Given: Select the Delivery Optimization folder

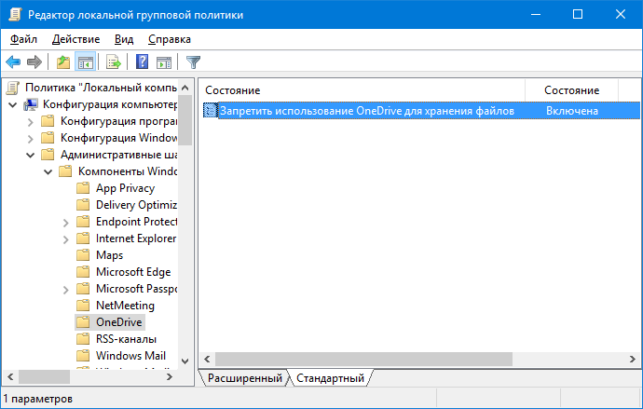Looking at the screenshot, I should (x=136, y=205).
